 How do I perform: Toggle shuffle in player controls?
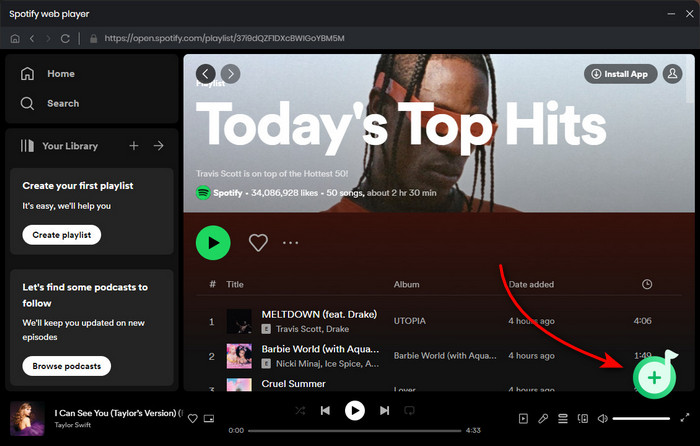coord(300,410)
